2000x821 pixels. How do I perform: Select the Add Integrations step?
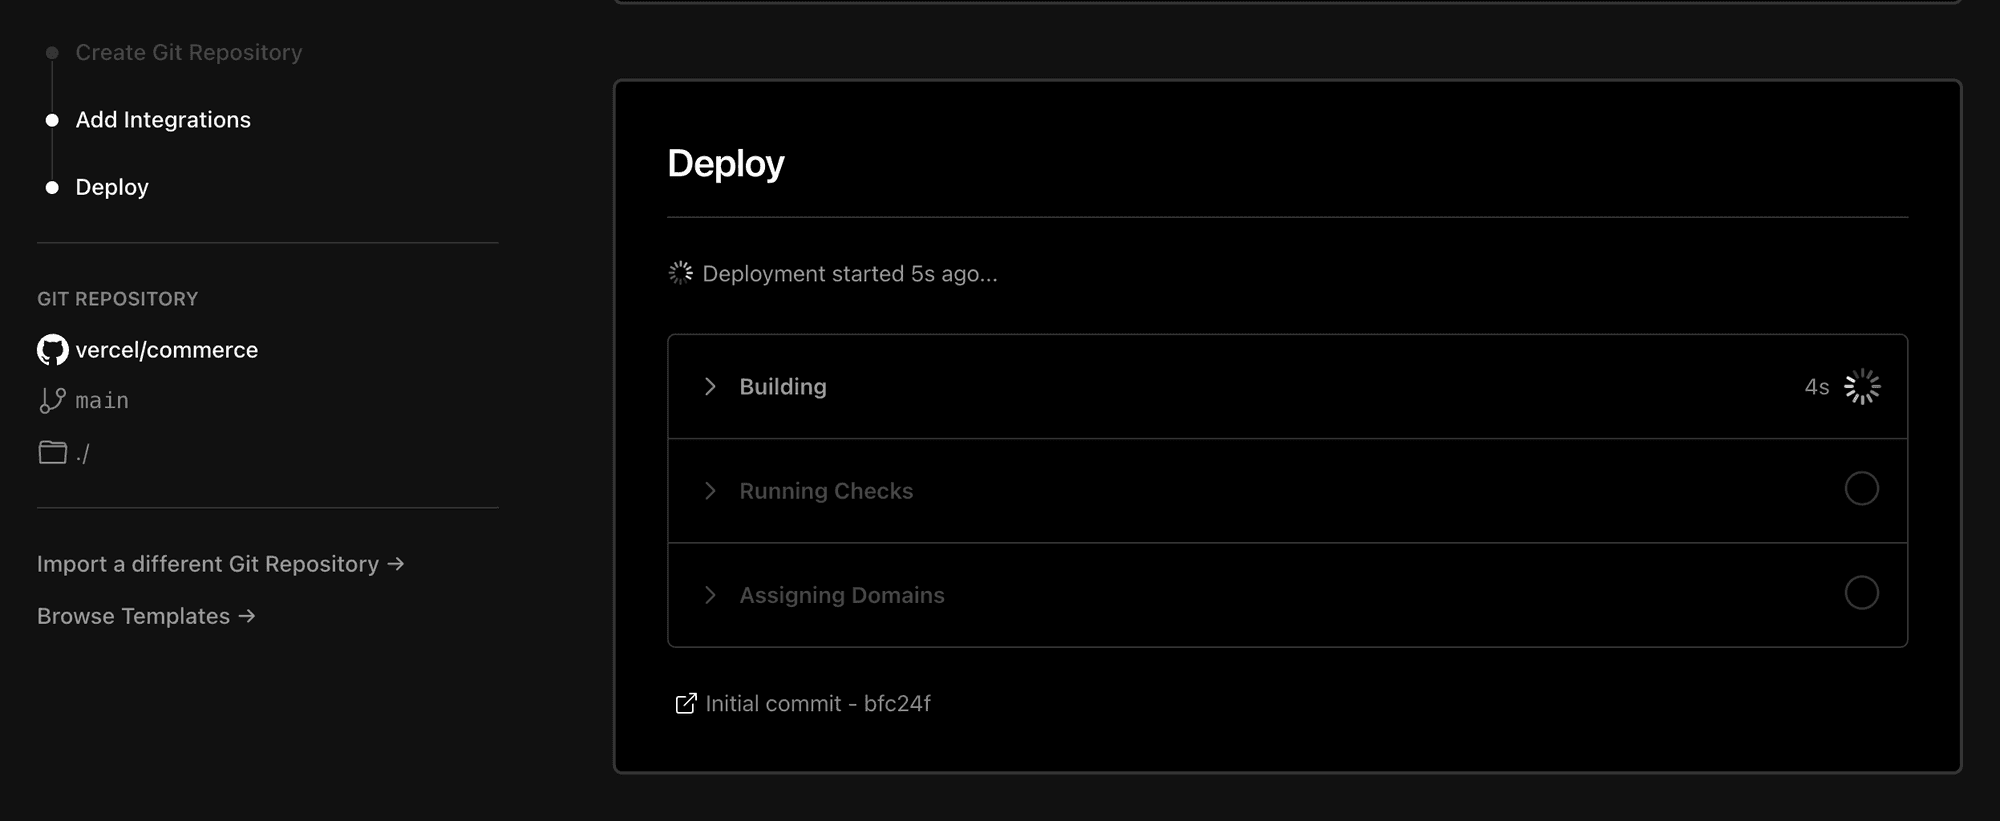click(163, 120)
